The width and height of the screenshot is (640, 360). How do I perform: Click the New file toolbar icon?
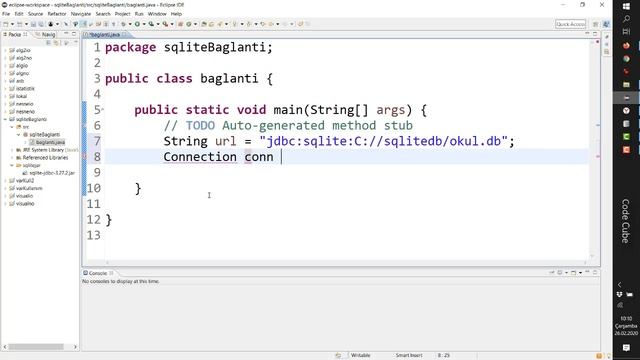point(6,24)
